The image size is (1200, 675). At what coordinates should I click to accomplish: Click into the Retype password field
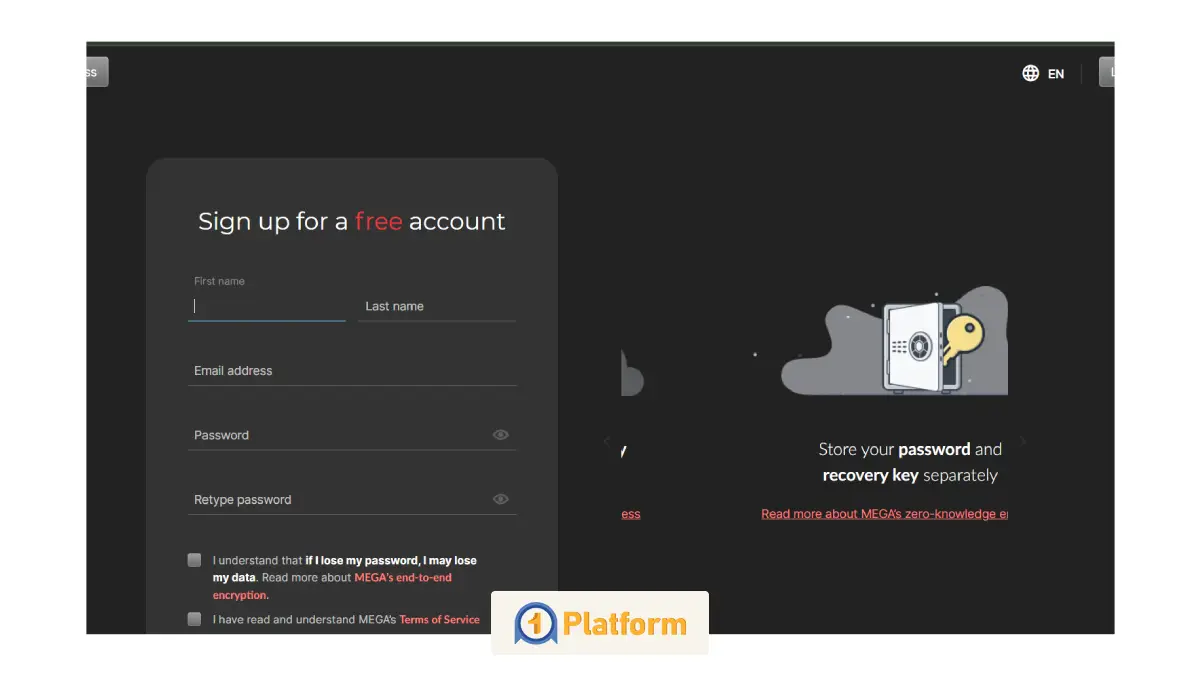click(x=338, y=500)
